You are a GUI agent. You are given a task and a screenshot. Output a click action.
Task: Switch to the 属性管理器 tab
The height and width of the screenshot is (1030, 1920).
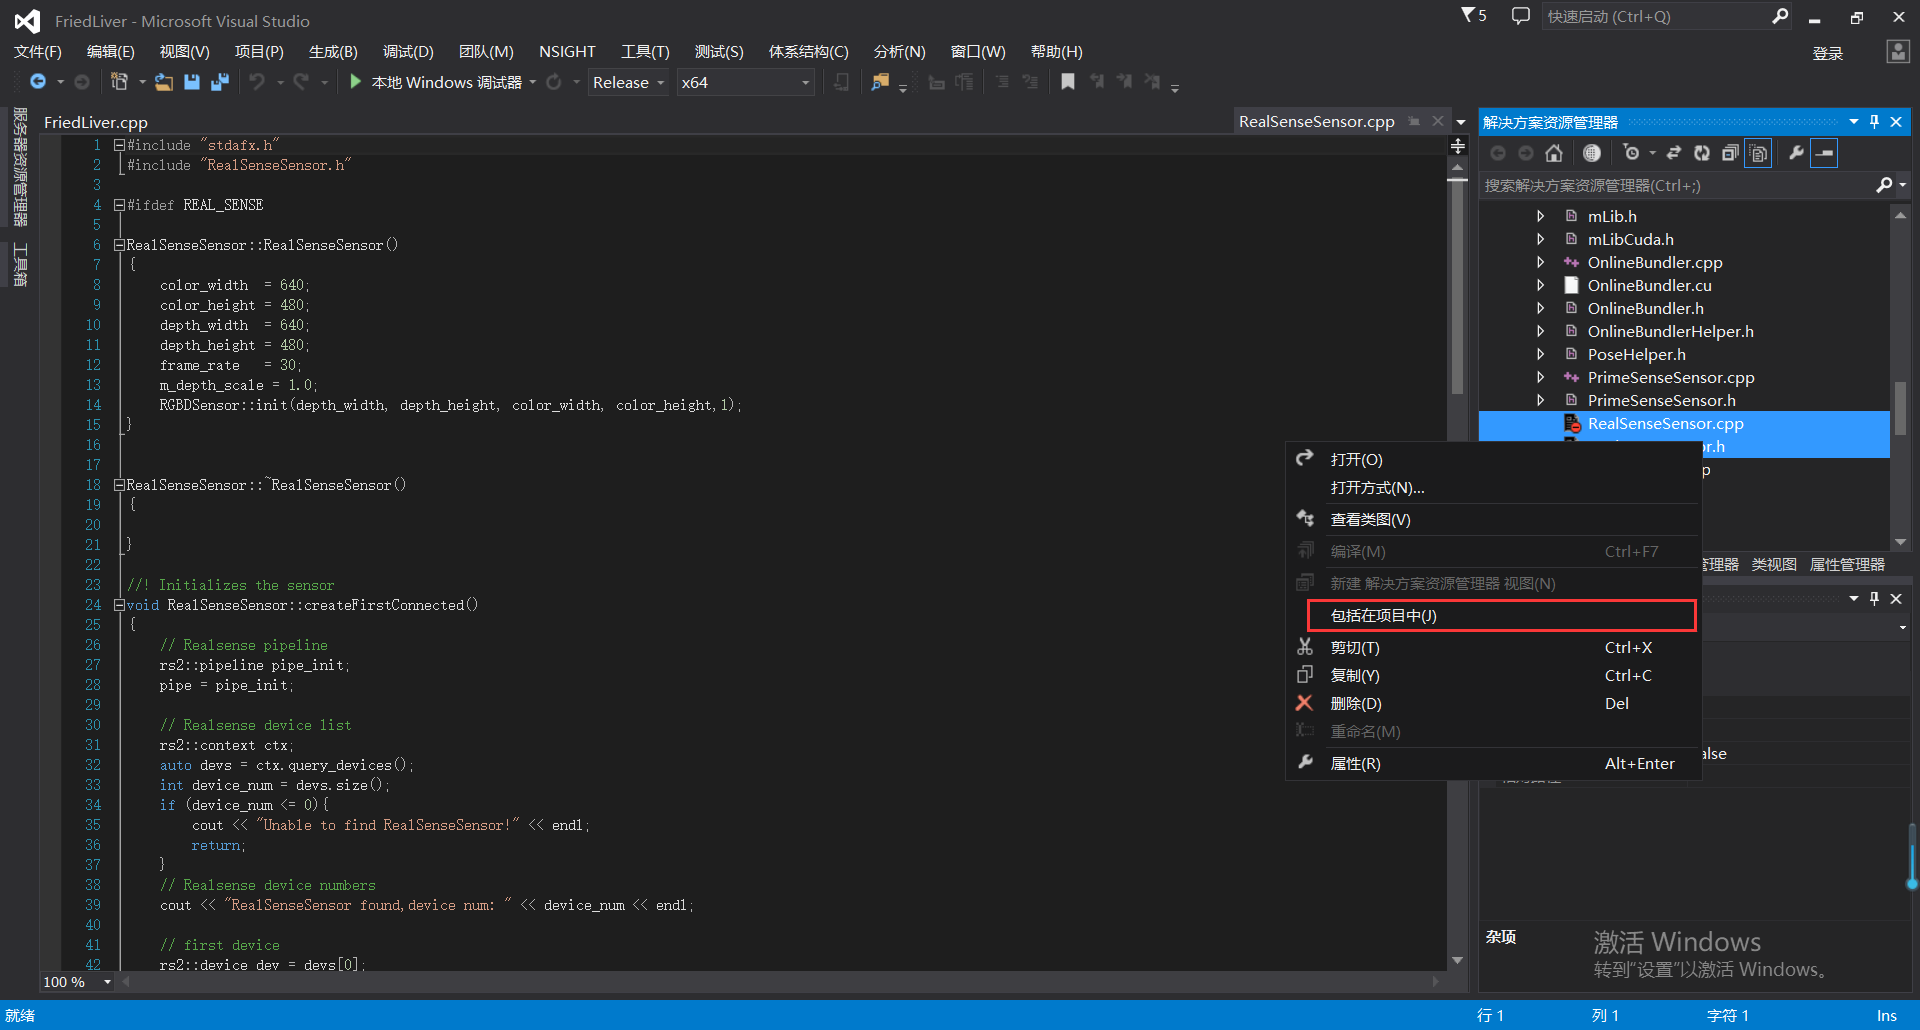(x=1847, y=564)
